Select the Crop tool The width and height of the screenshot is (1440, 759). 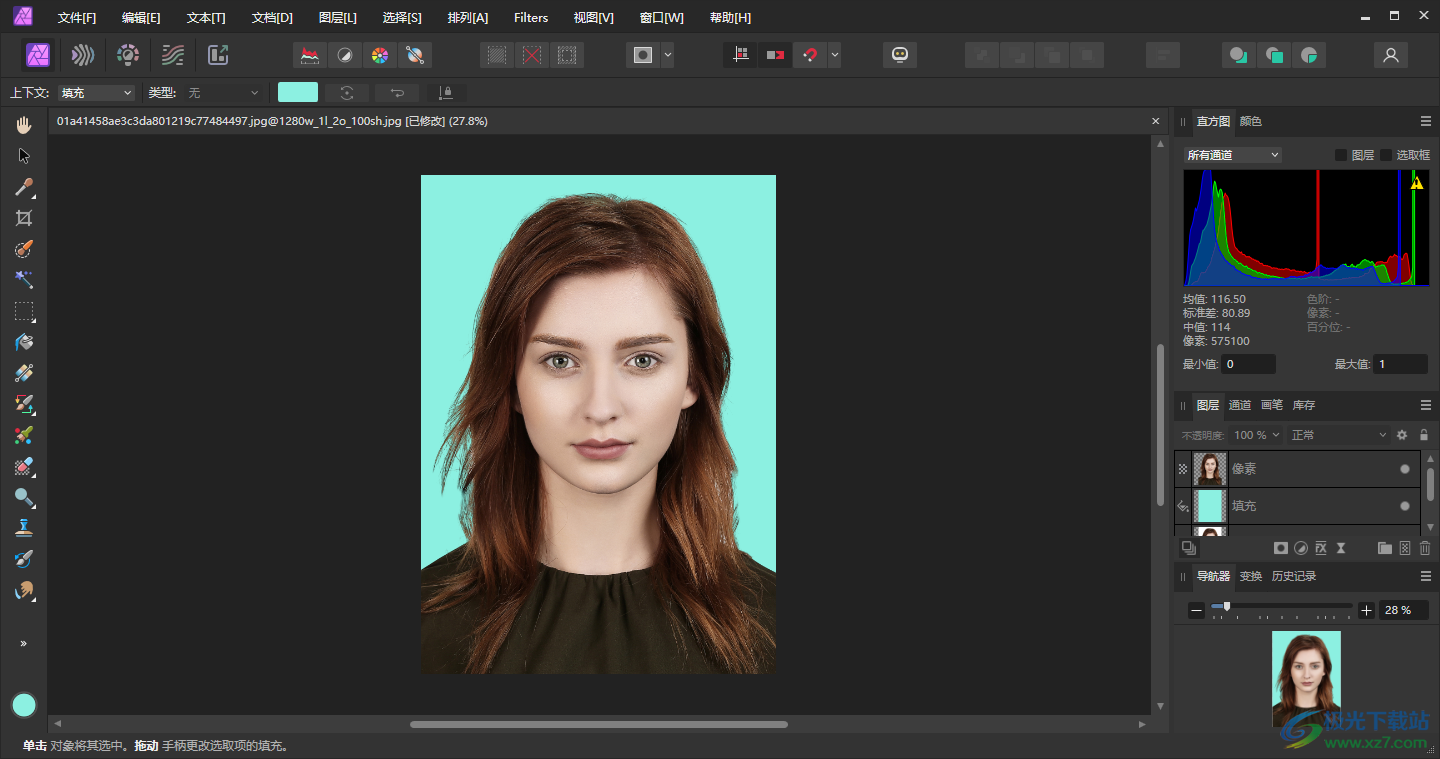coord(24,218)
